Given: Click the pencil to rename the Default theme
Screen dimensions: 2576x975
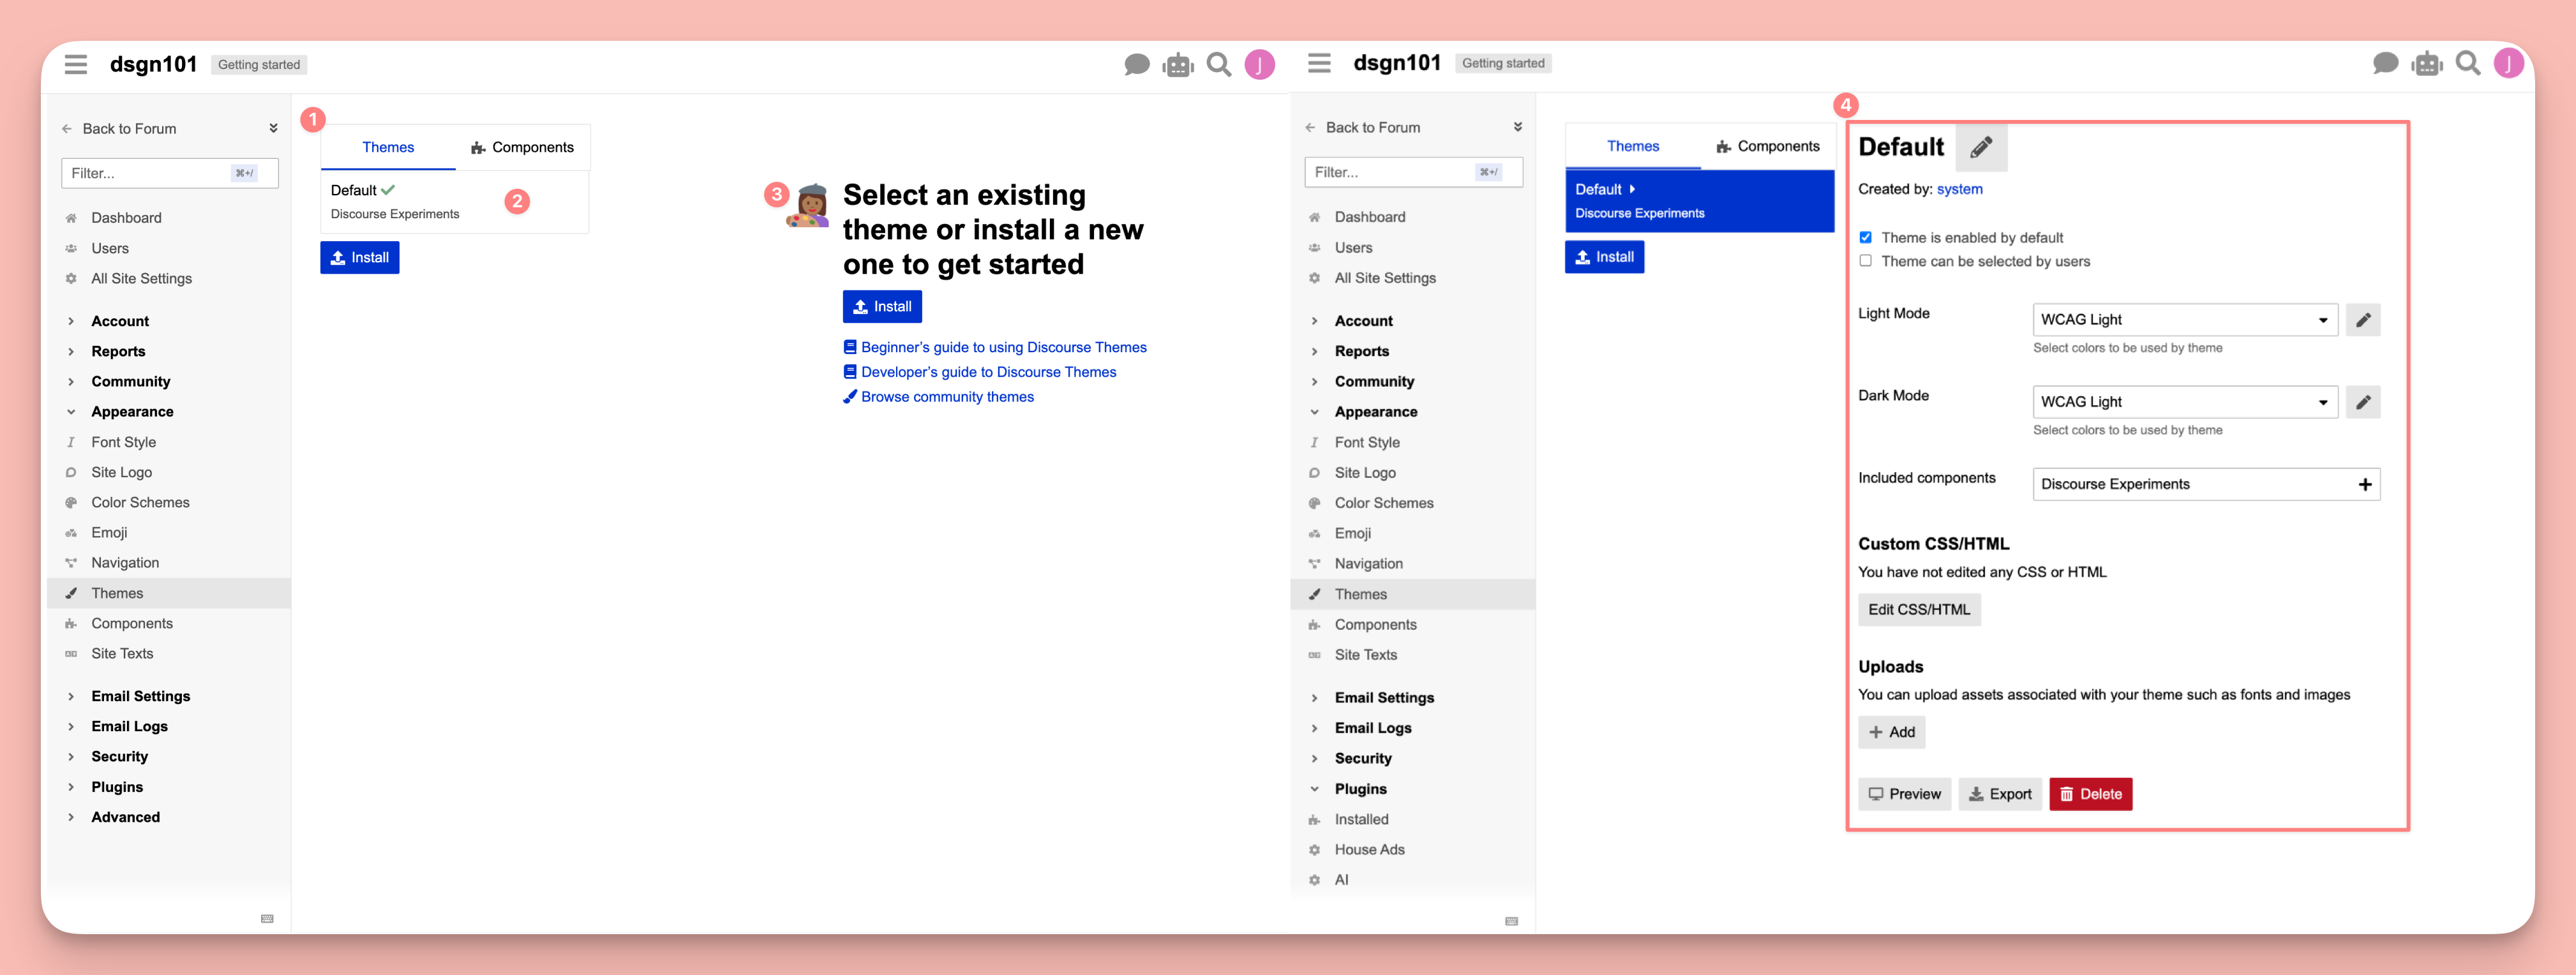Looking at the screenshot, I should pyautogui.click(x=1981, y=146).
